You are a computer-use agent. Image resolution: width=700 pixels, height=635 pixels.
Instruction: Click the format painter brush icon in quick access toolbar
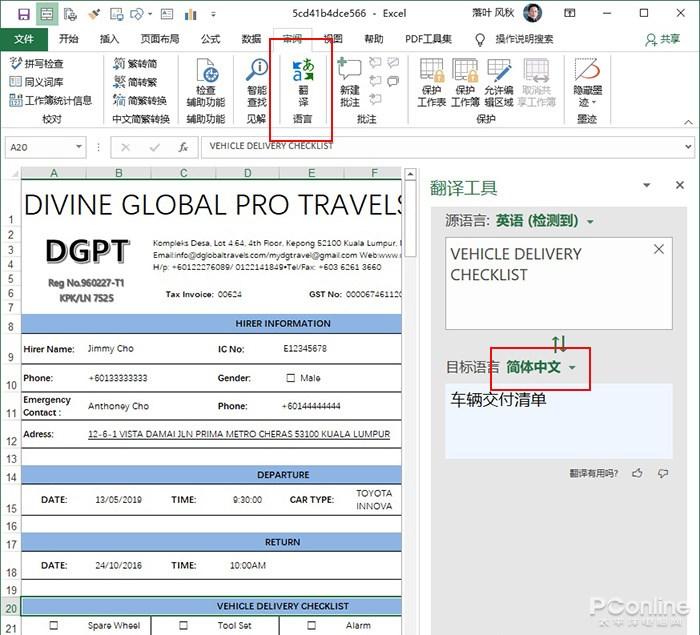94,14
